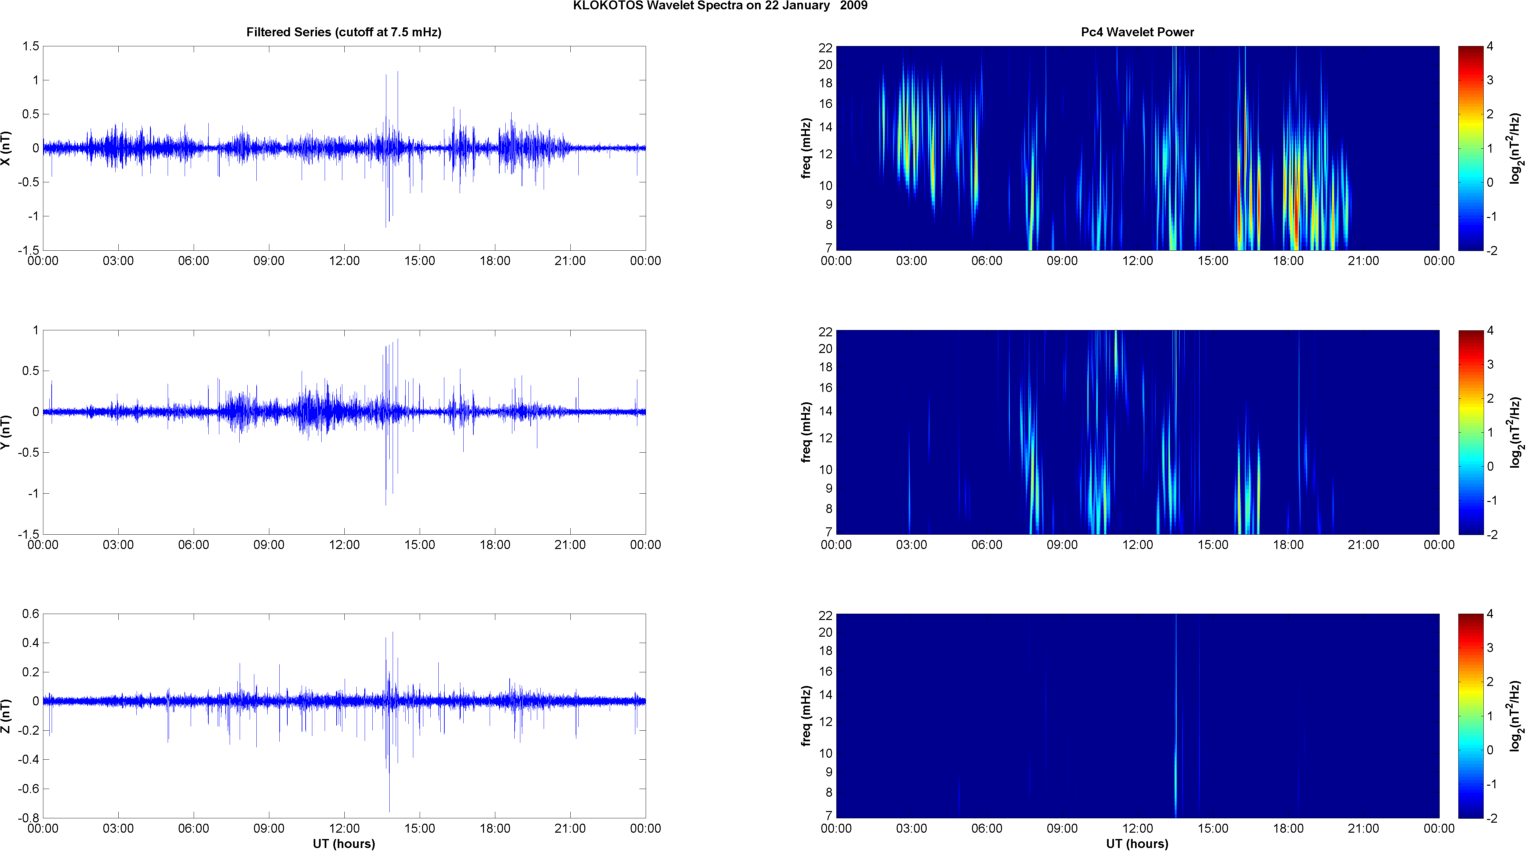The width and height of the screenshot is (1526, 851).
Task: Click the top colorbar beside X spectrogram
Action: 1470,148
